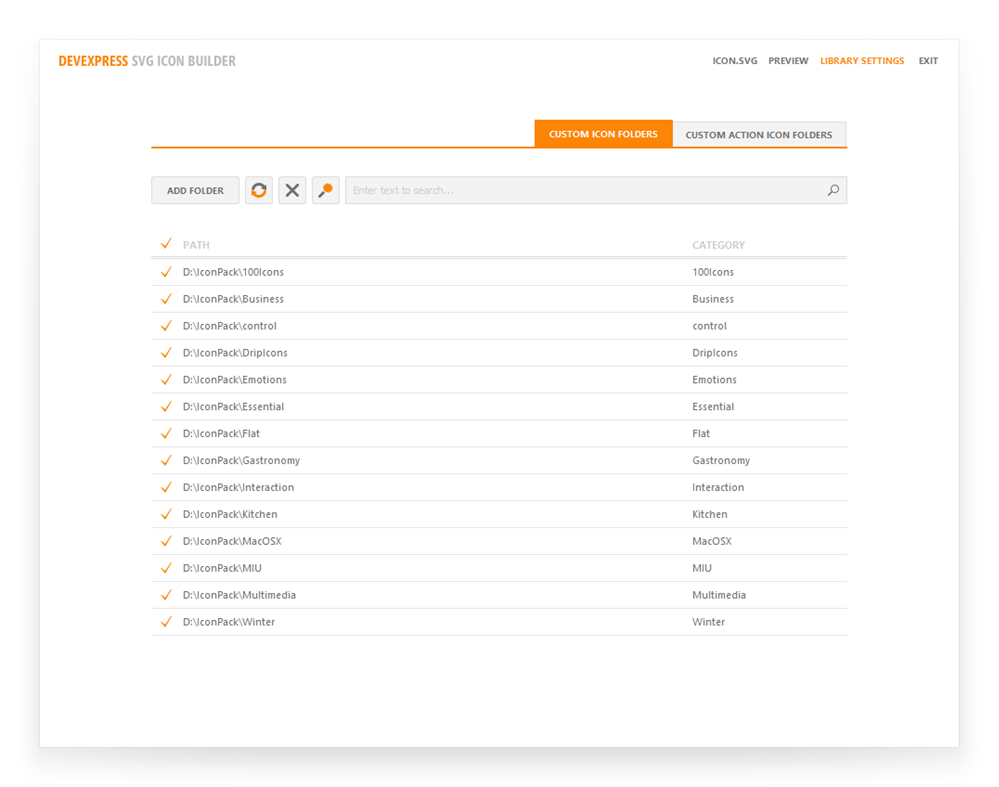Viewport: 999px width, 787px height.
Task: Click the Business category cell
Action: pyautogui.click(x=713, y=299)
